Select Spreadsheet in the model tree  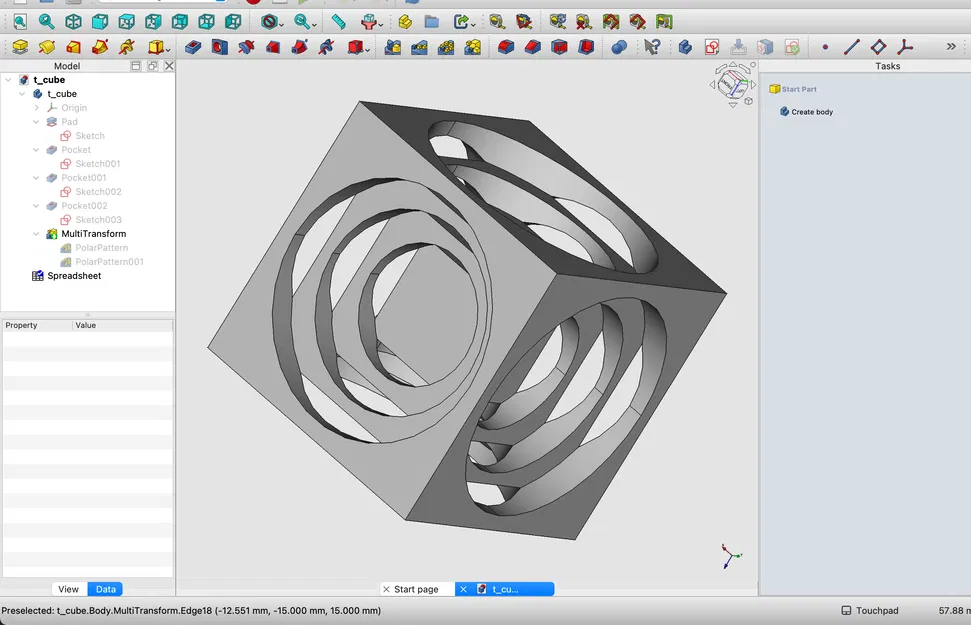[73, 276]
